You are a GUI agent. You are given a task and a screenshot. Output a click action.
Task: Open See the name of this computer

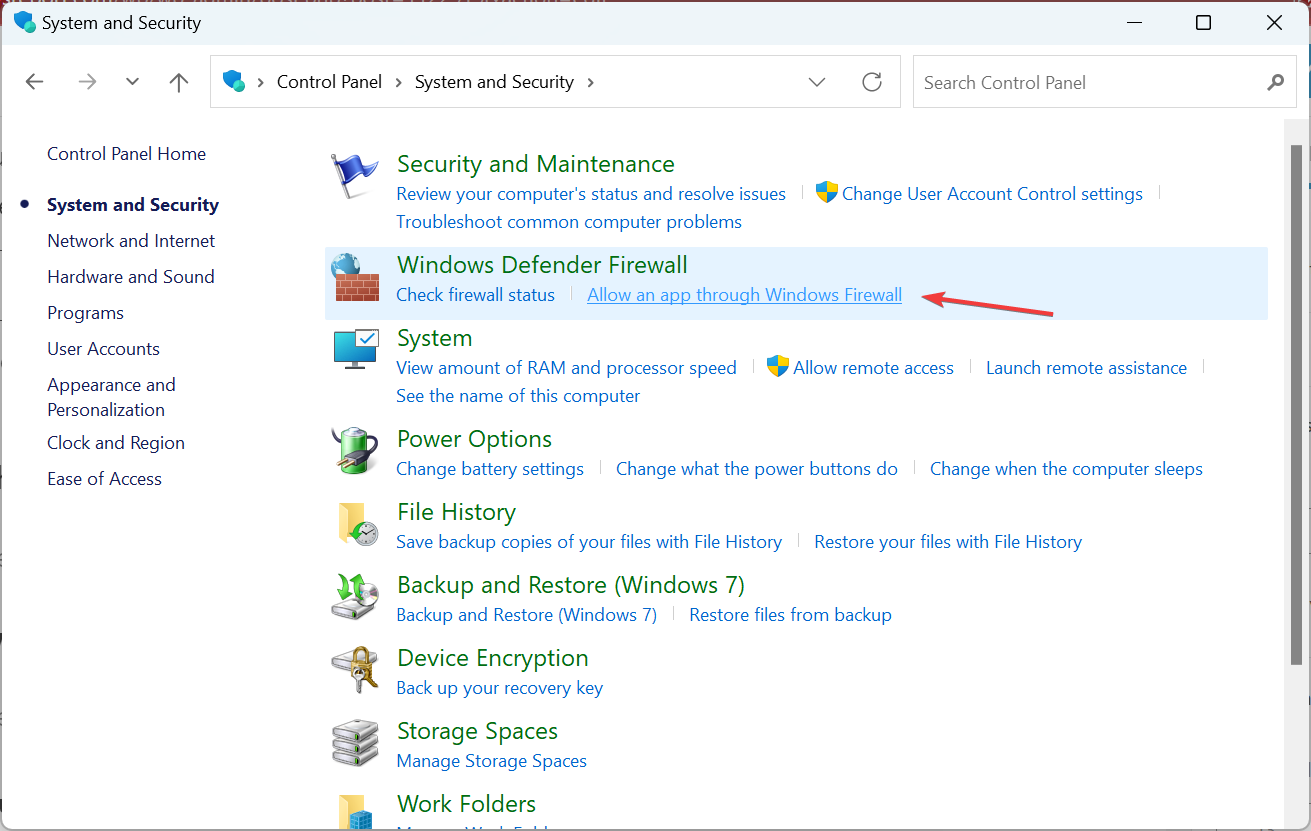coord(518,395)
